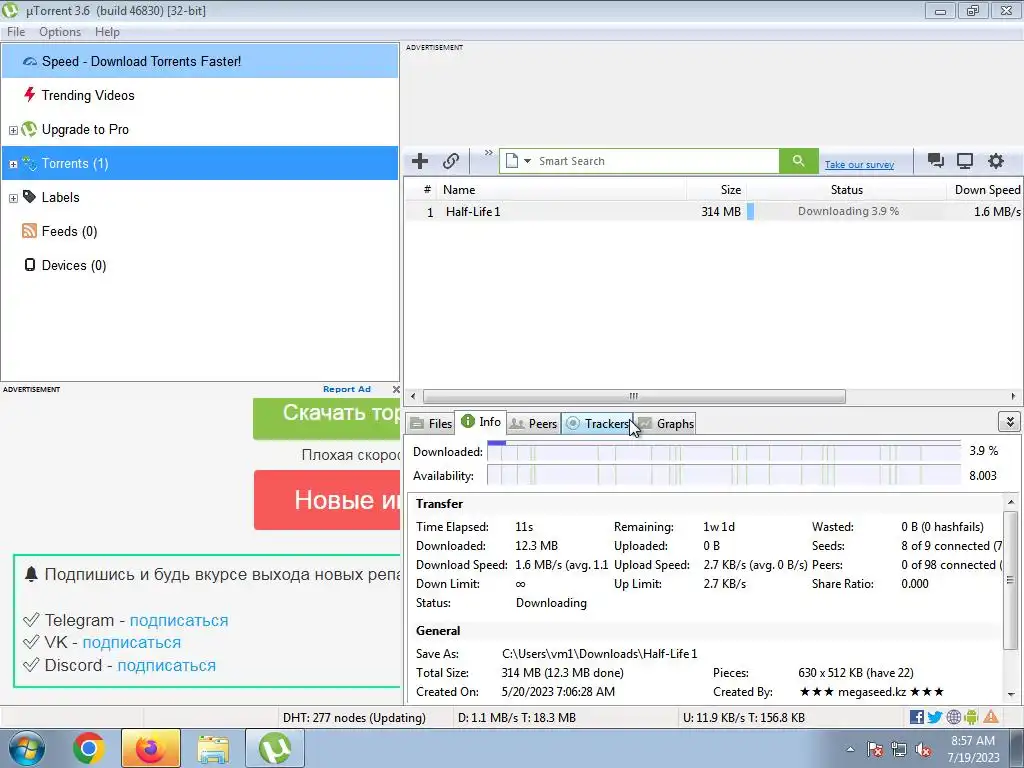
Task: Click the Report Ad link
Action: 347,389
